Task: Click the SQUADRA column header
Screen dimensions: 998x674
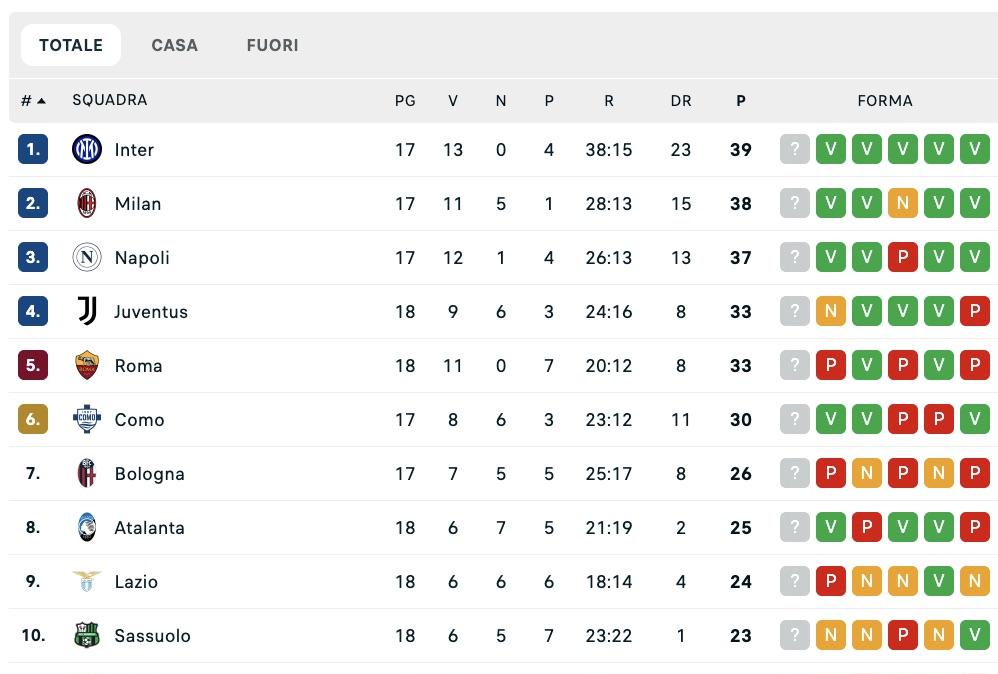Action: click(108, 100)
